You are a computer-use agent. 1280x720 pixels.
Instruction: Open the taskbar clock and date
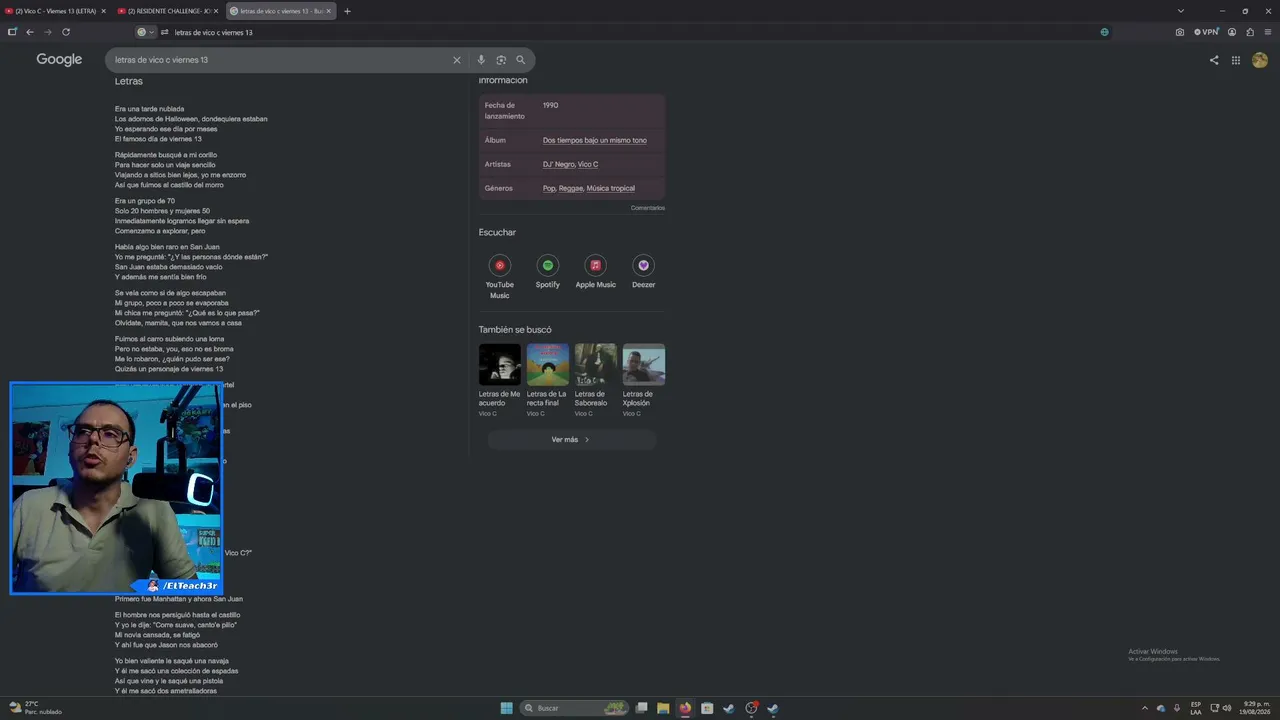1256,708
